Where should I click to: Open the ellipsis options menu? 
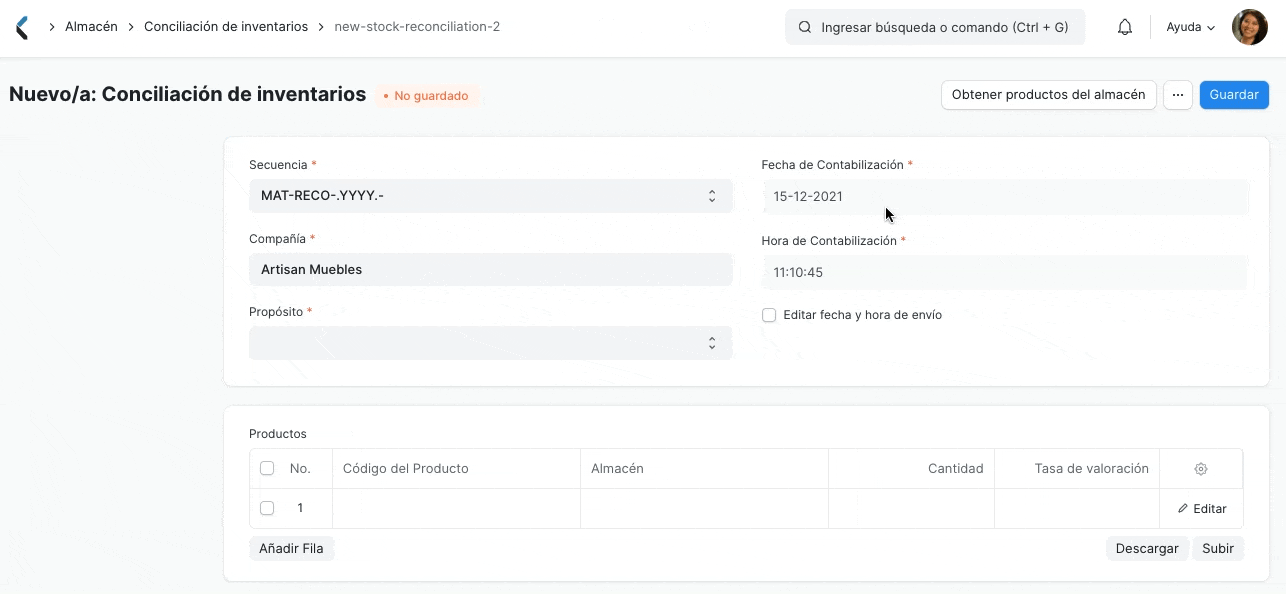pos(1178,94)
